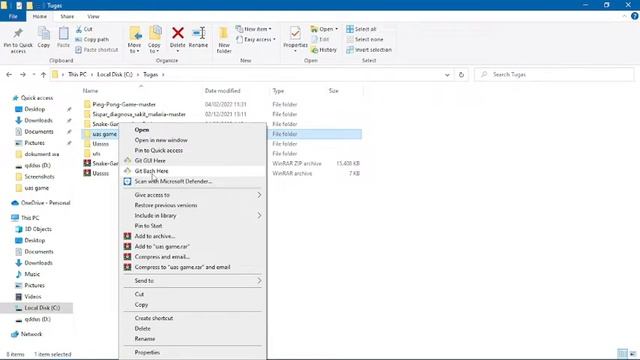This screenshot has width=640, height=360.
Task: Click Cut in the Clipboard group
Action: click(x=84, y=29)
